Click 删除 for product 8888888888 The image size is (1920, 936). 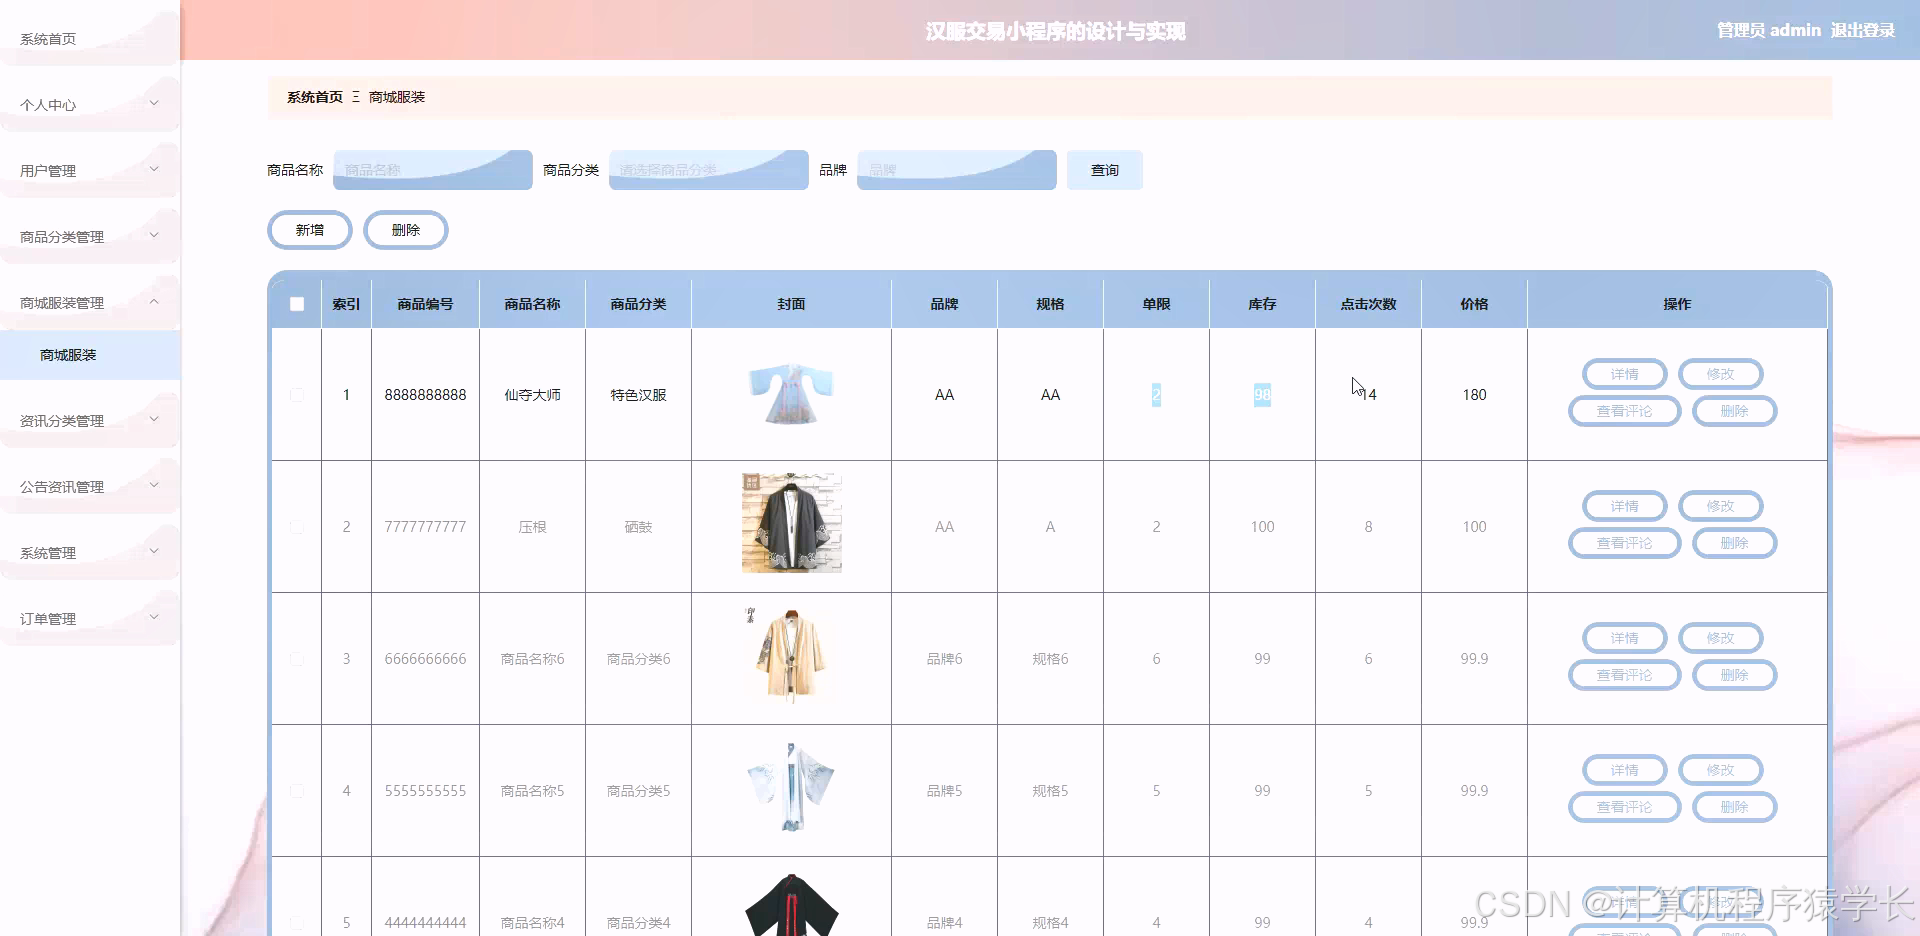click(1734, 411)
